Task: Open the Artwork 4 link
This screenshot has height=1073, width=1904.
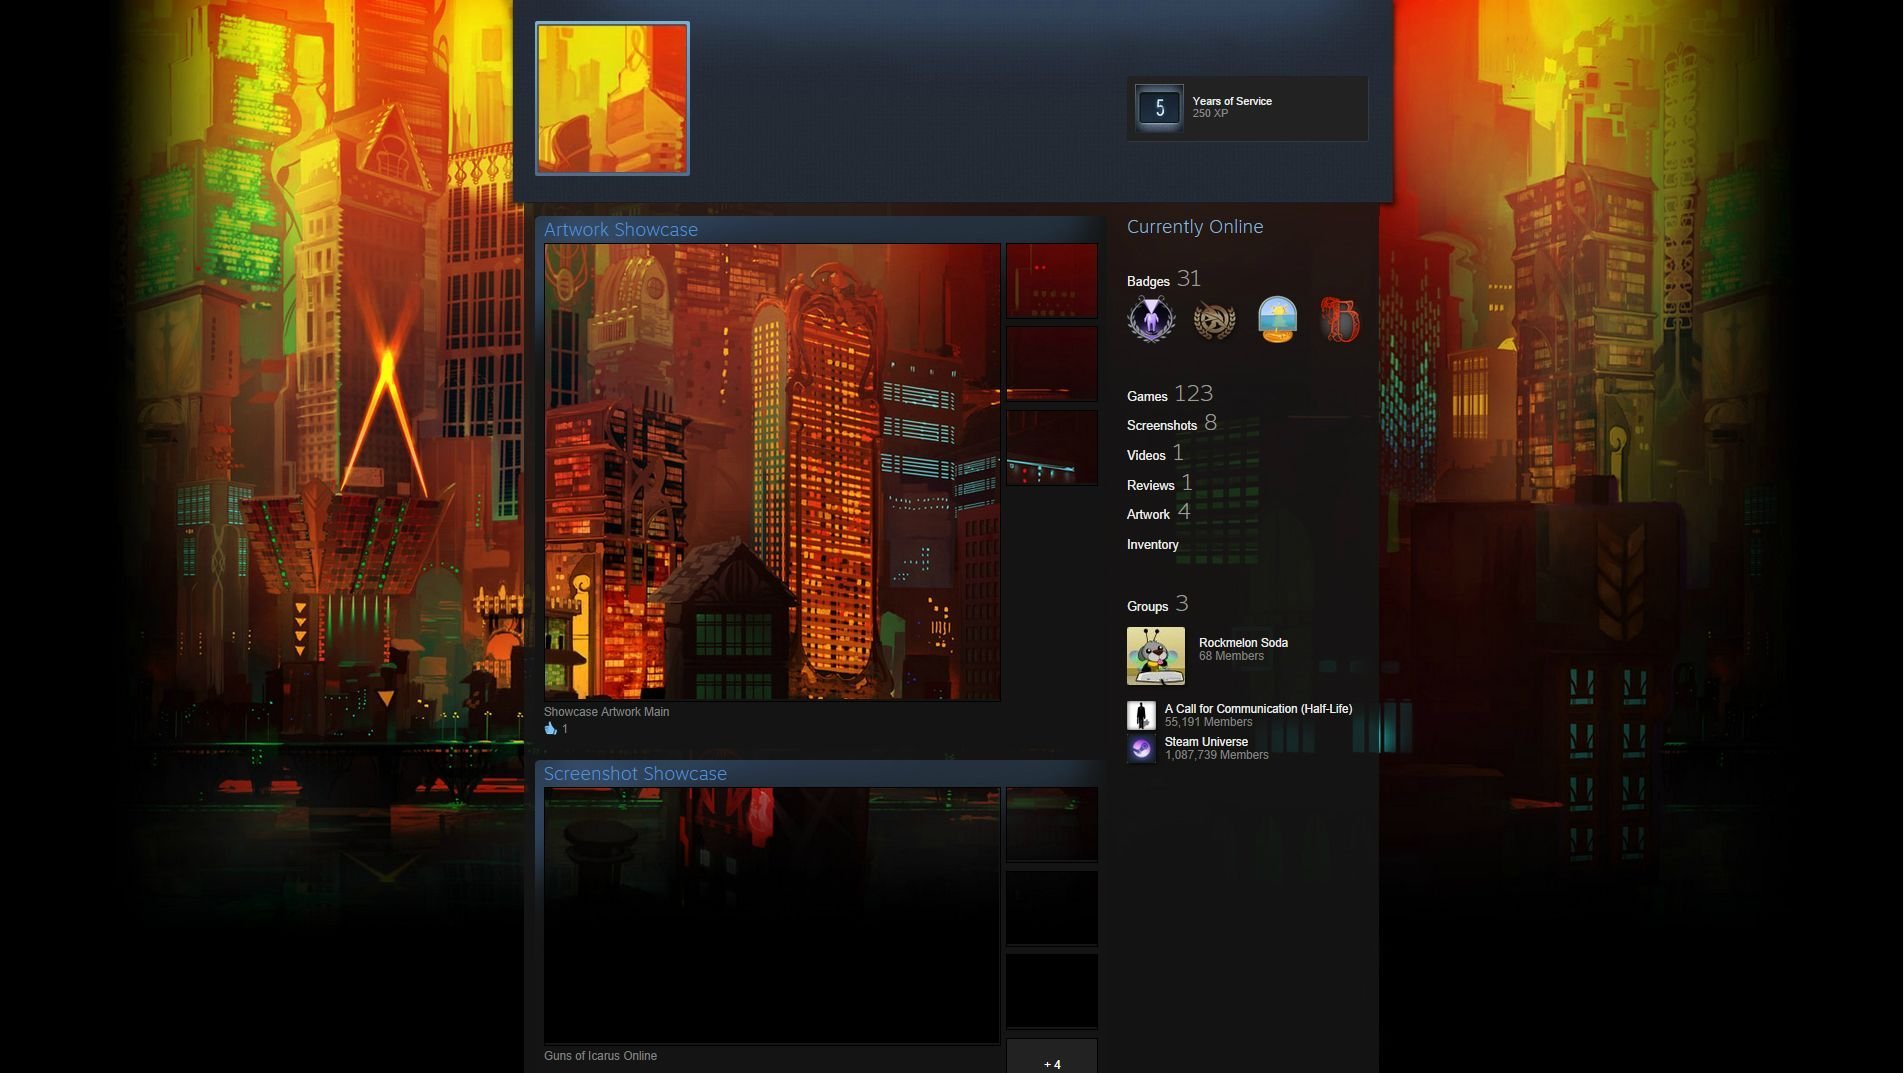Action: pos(1159,512)
